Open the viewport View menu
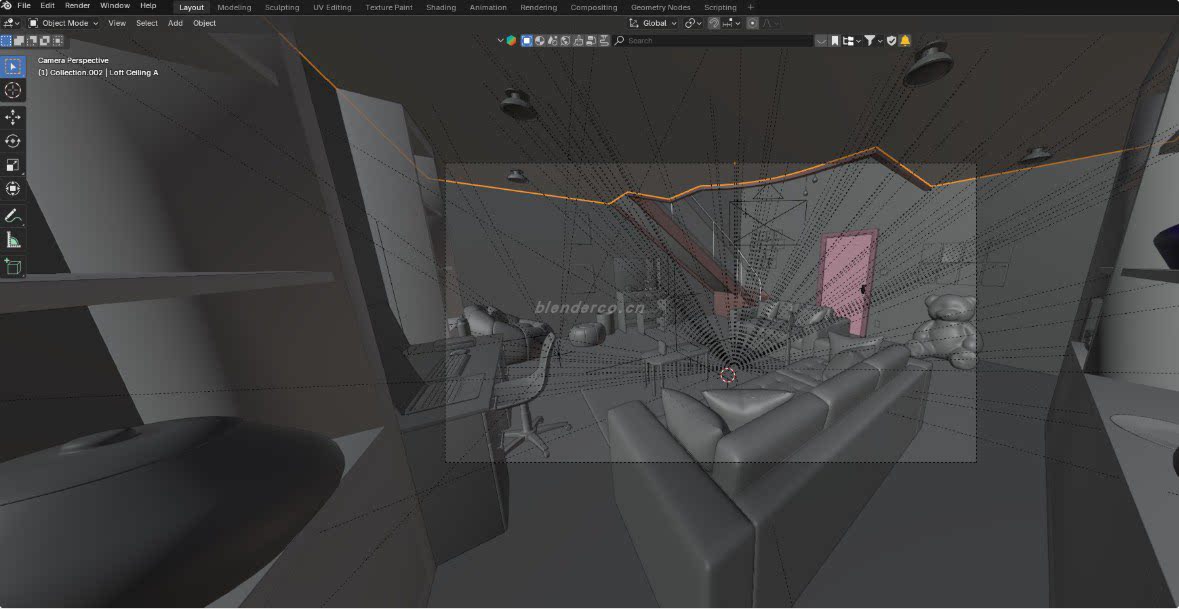This screenshot has height=609, width=1179. (x=117, y=23)
